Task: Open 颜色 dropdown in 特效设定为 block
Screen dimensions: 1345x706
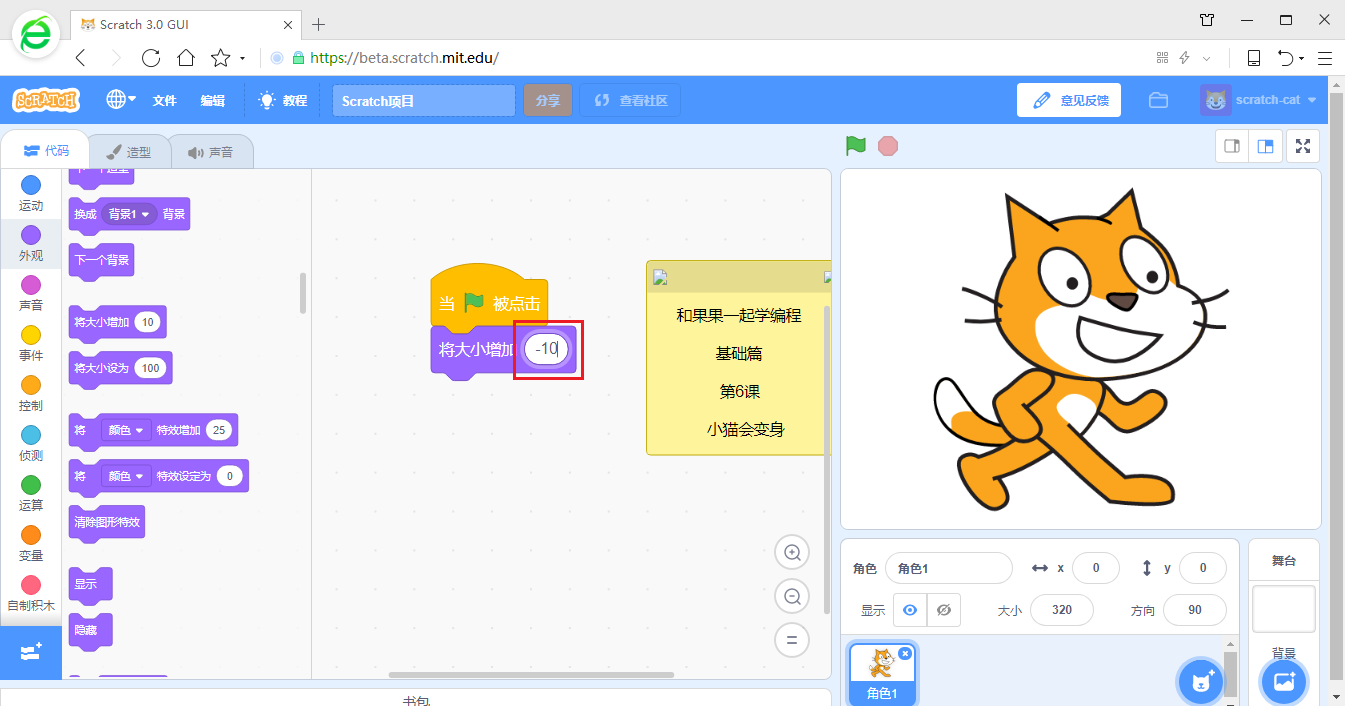Action: pos(125,476)
